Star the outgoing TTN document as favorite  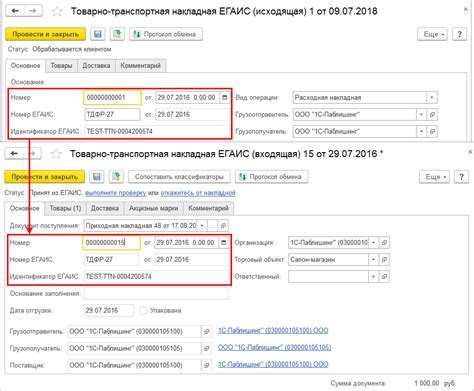point(57,11)
